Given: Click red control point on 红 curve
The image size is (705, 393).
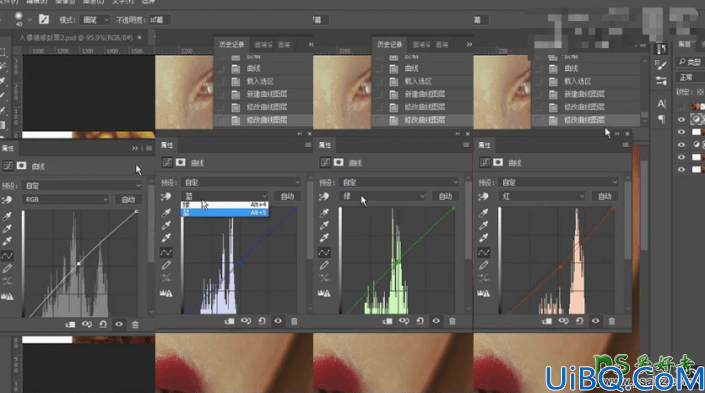Looking at the screenshot, I should coord(560,267).
